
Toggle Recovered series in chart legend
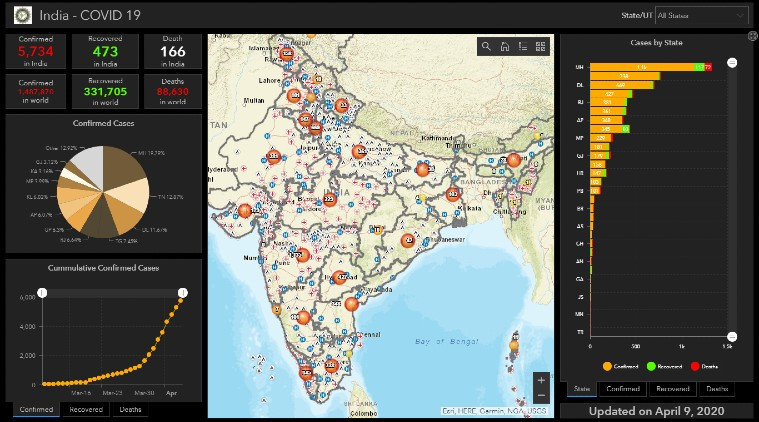coord(665,366)
